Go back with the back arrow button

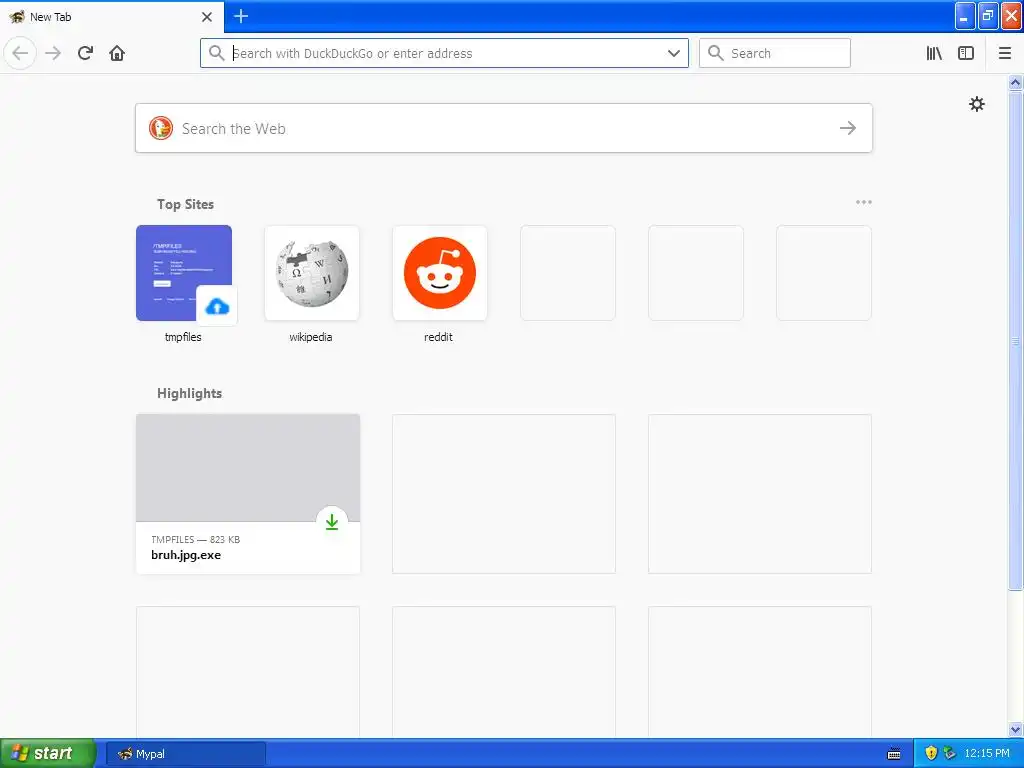[x=20, y=53]
